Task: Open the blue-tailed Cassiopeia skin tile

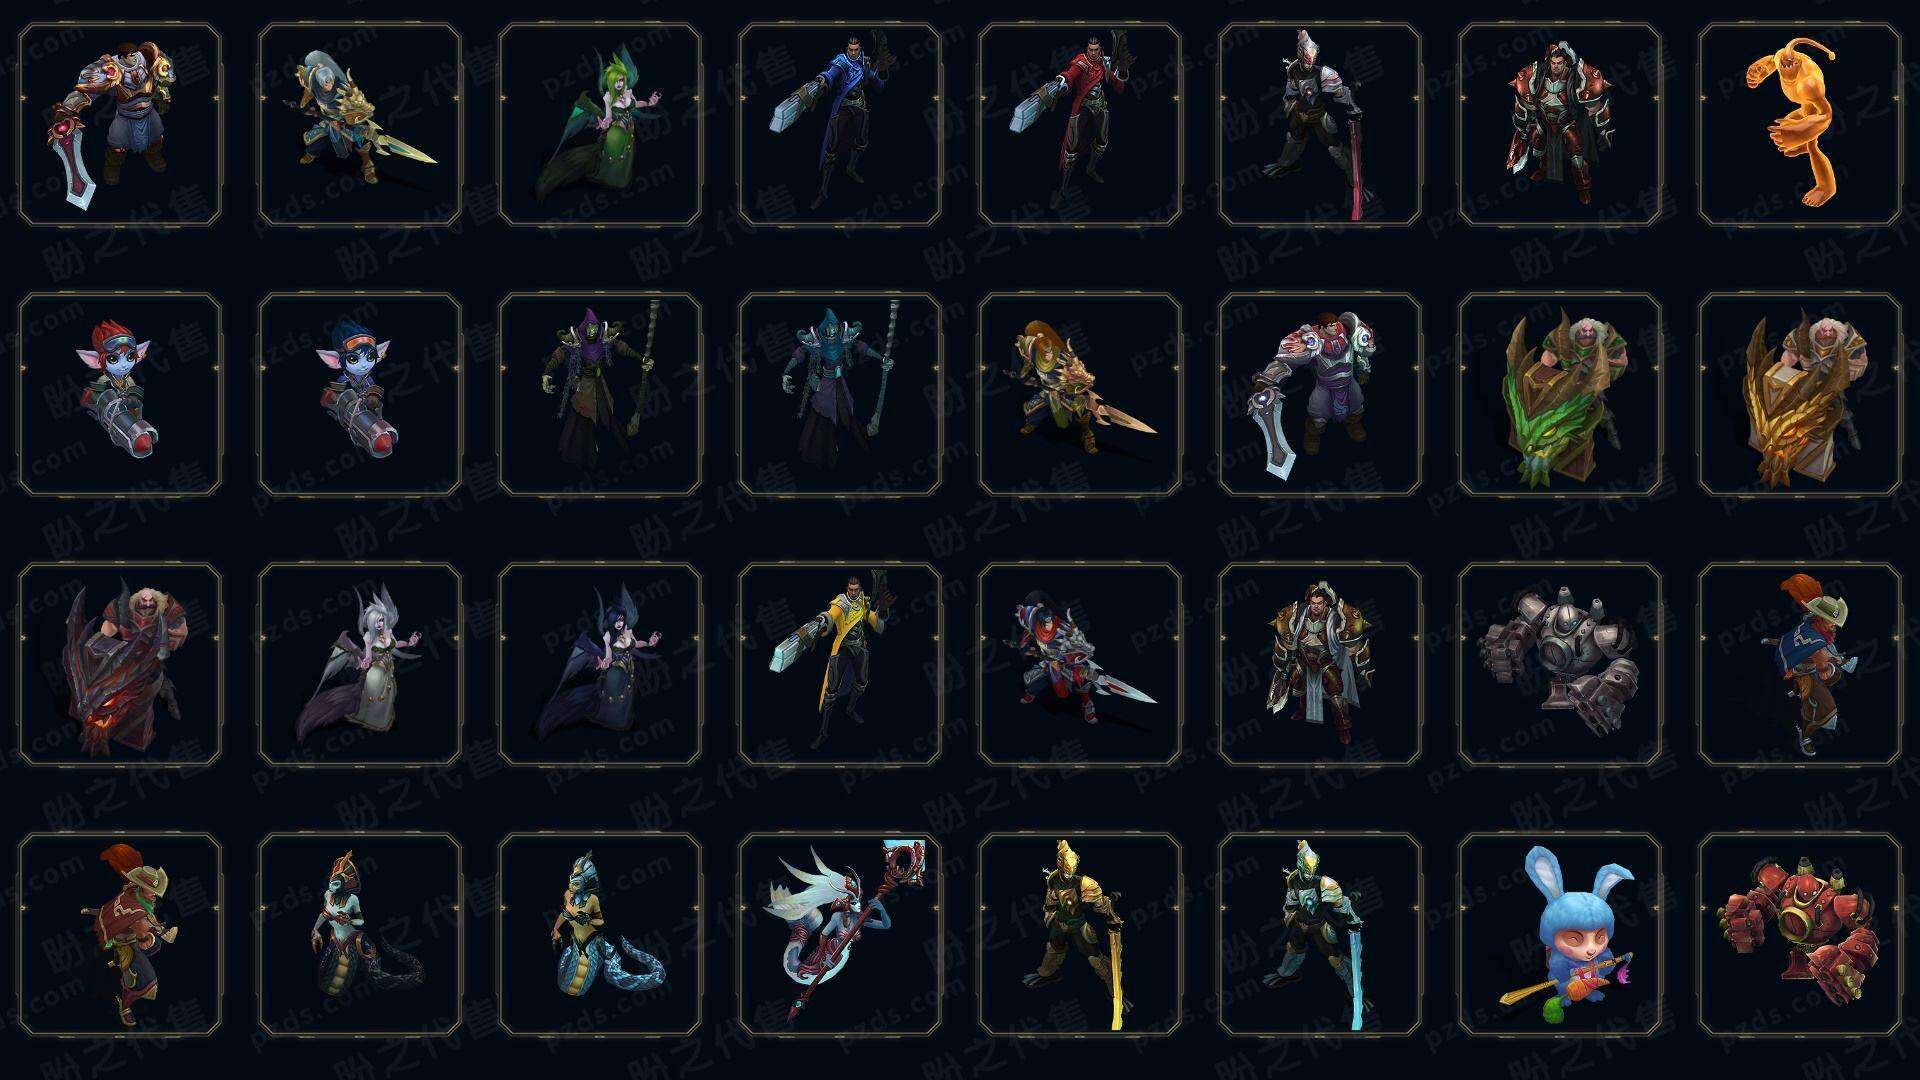Action: point(599,935)
